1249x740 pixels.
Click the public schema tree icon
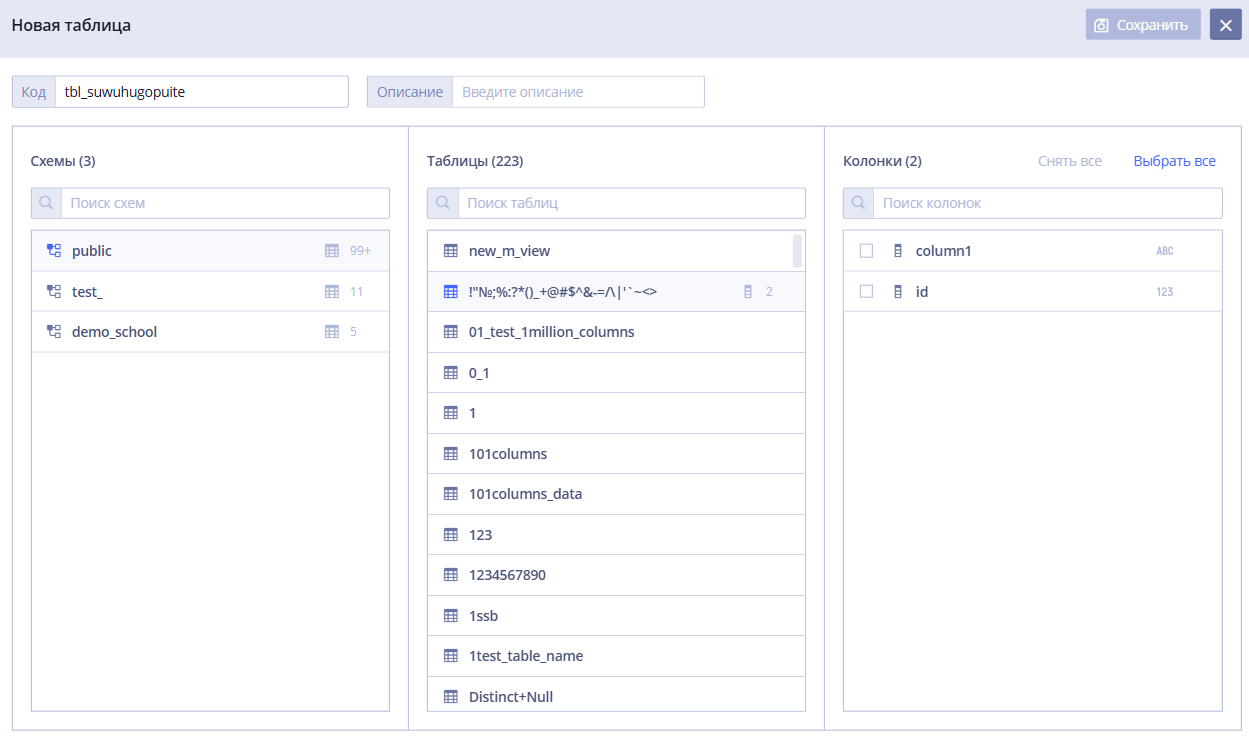pyautogui.click(x=54, y=251)
